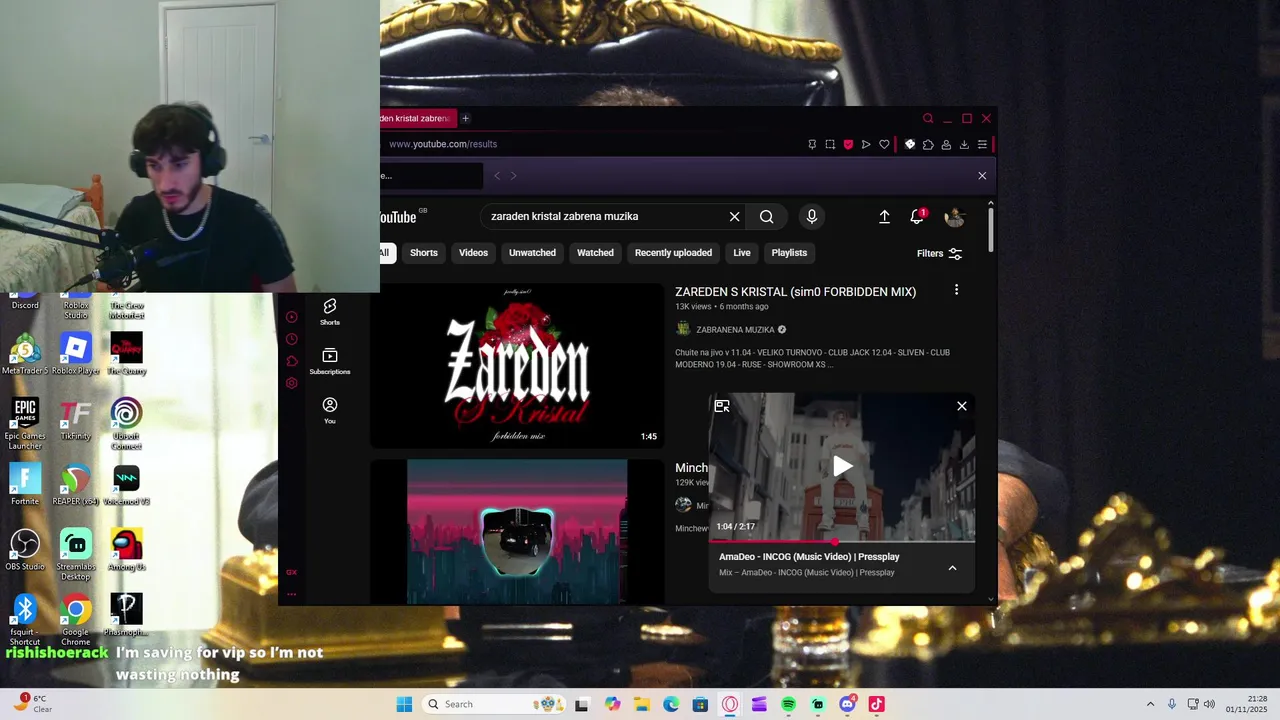This screenshot has width=1280, height=720.
Task: Open Discord from the taskbar
Action: [x=848, y=704]
